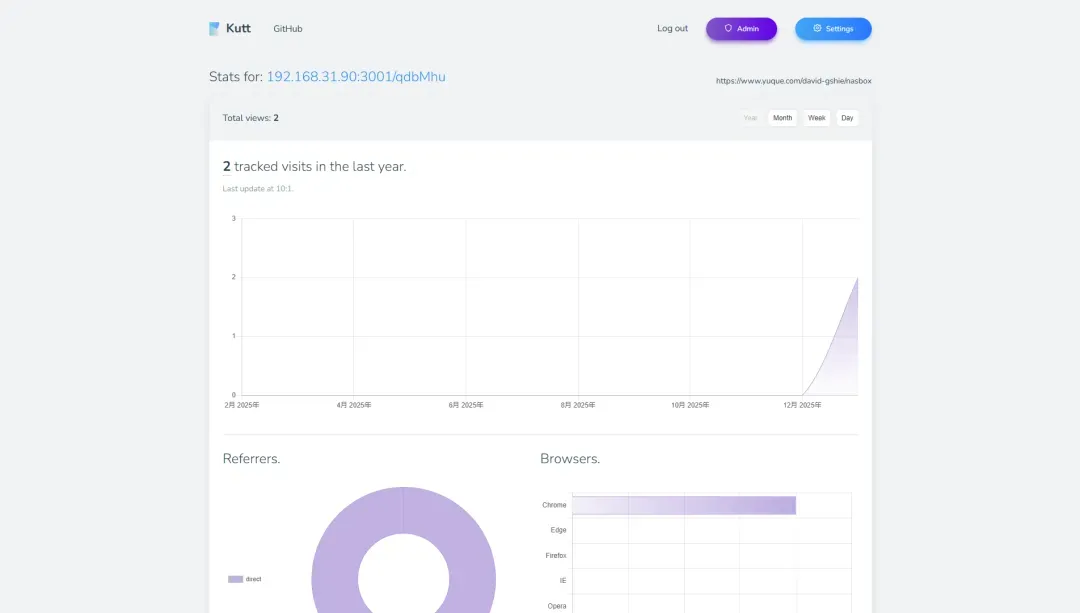Viewport: 1080px width, 613px height.
Task: Toggle the direct referrer legend swatch
Action: coord(235,579)
